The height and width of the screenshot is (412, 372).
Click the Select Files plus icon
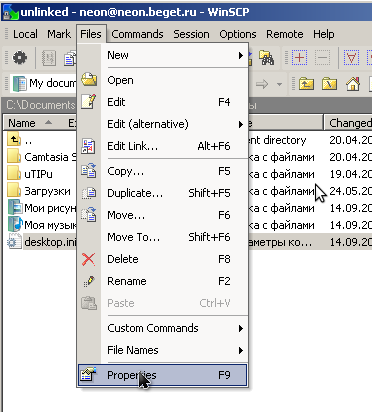click(x=299, y=58)
